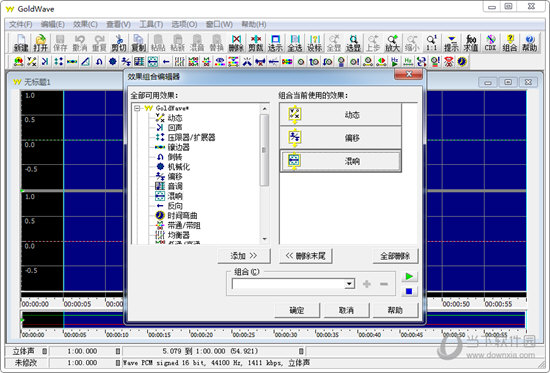Select the 混响 block in the chain list
The width and height of the screenshot is (550, 373).
tap(341, 161)
